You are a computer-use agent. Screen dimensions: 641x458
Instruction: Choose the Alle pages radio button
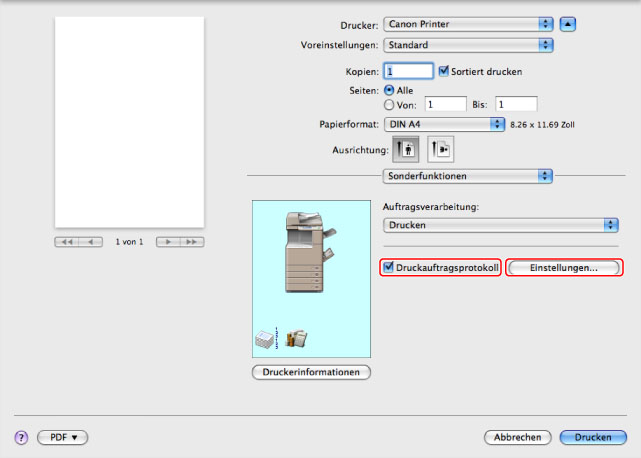[390, 89]
